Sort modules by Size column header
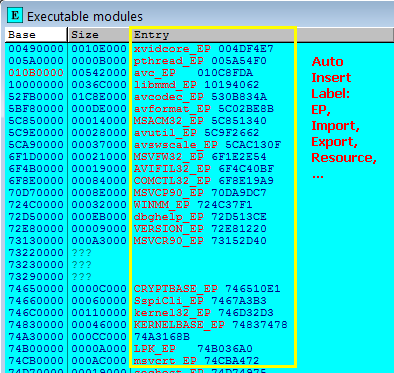Viewport: 394px width, 373px height. pyautogui.click(x=98, y=35)
